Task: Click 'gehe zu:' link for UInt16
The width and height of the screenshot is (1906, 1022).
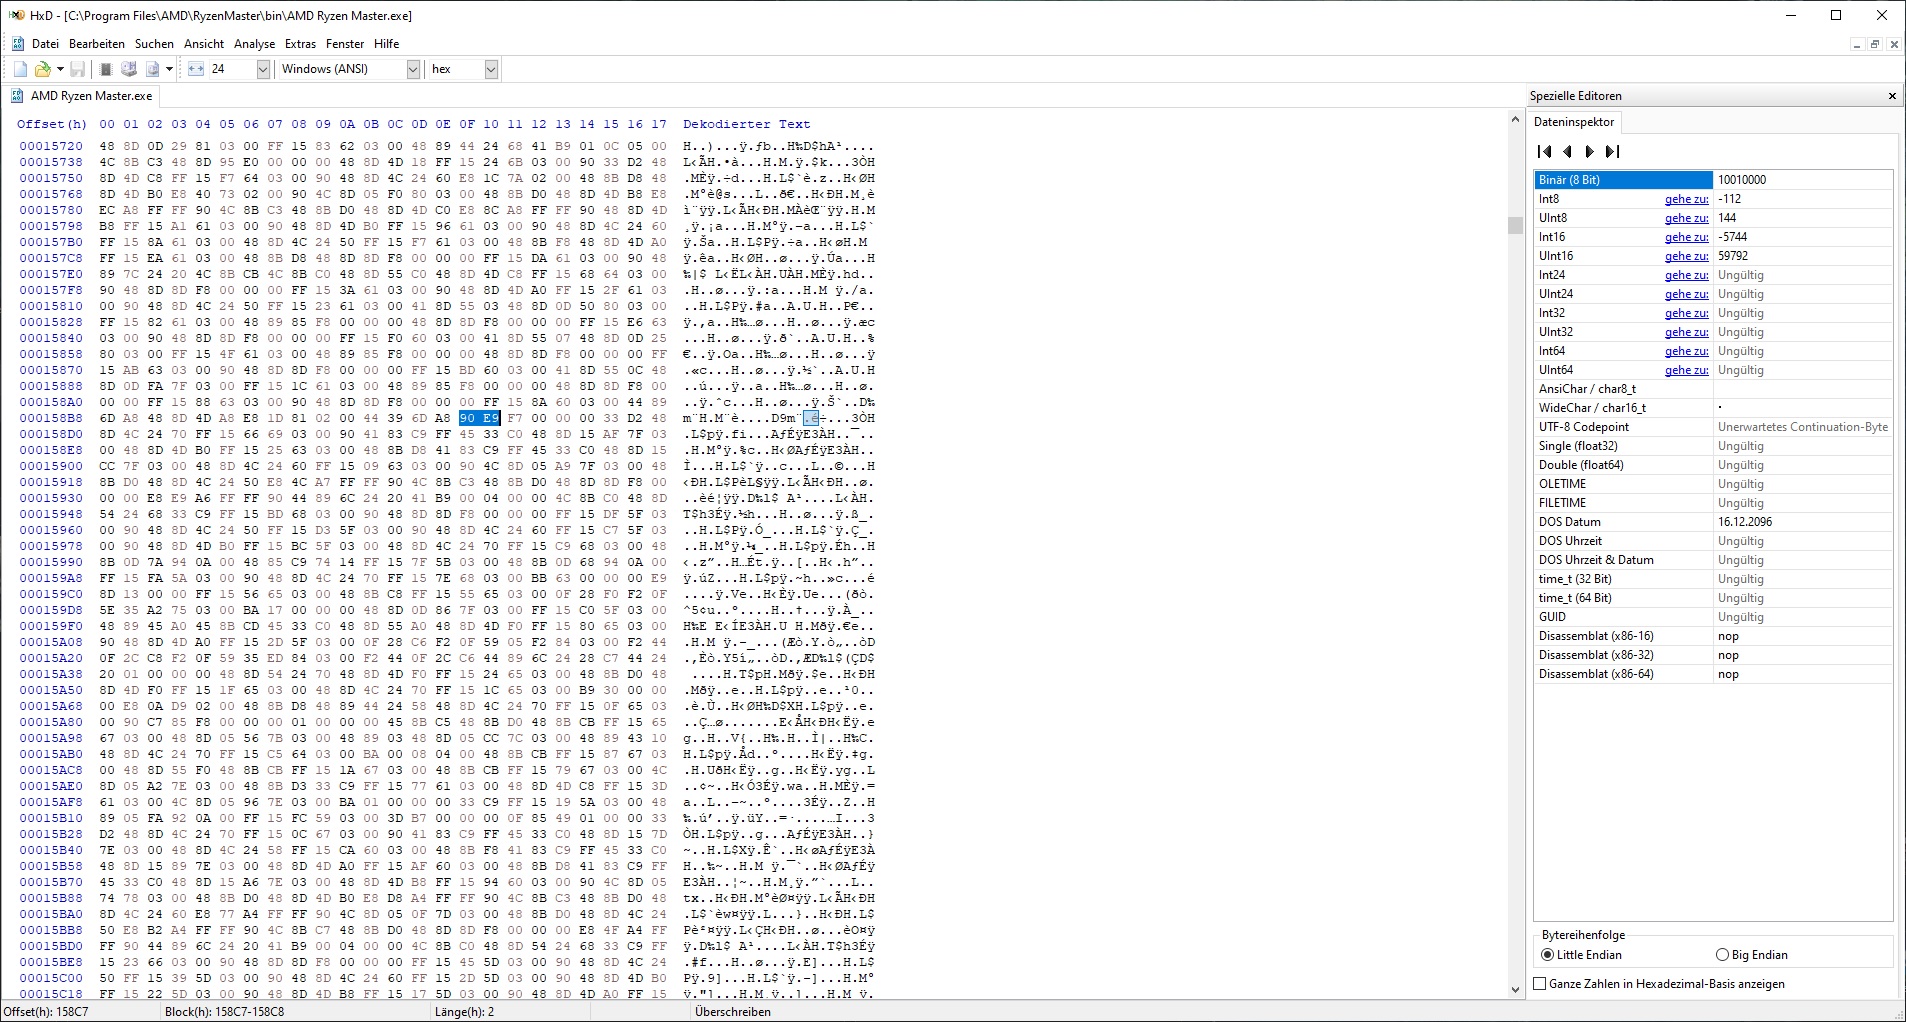Action: coord(1686,256)
